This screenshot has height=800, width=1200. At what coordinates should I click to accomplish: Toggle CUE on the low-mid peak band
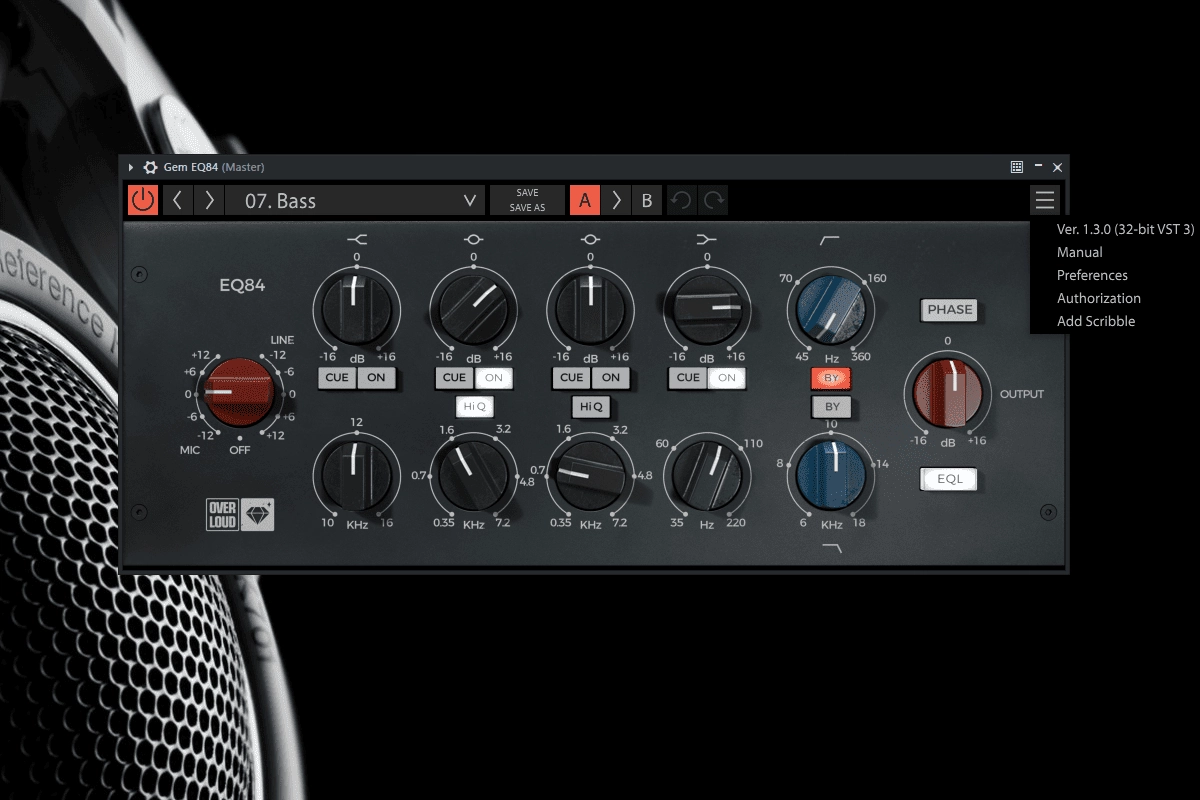(x=571, y=377)
